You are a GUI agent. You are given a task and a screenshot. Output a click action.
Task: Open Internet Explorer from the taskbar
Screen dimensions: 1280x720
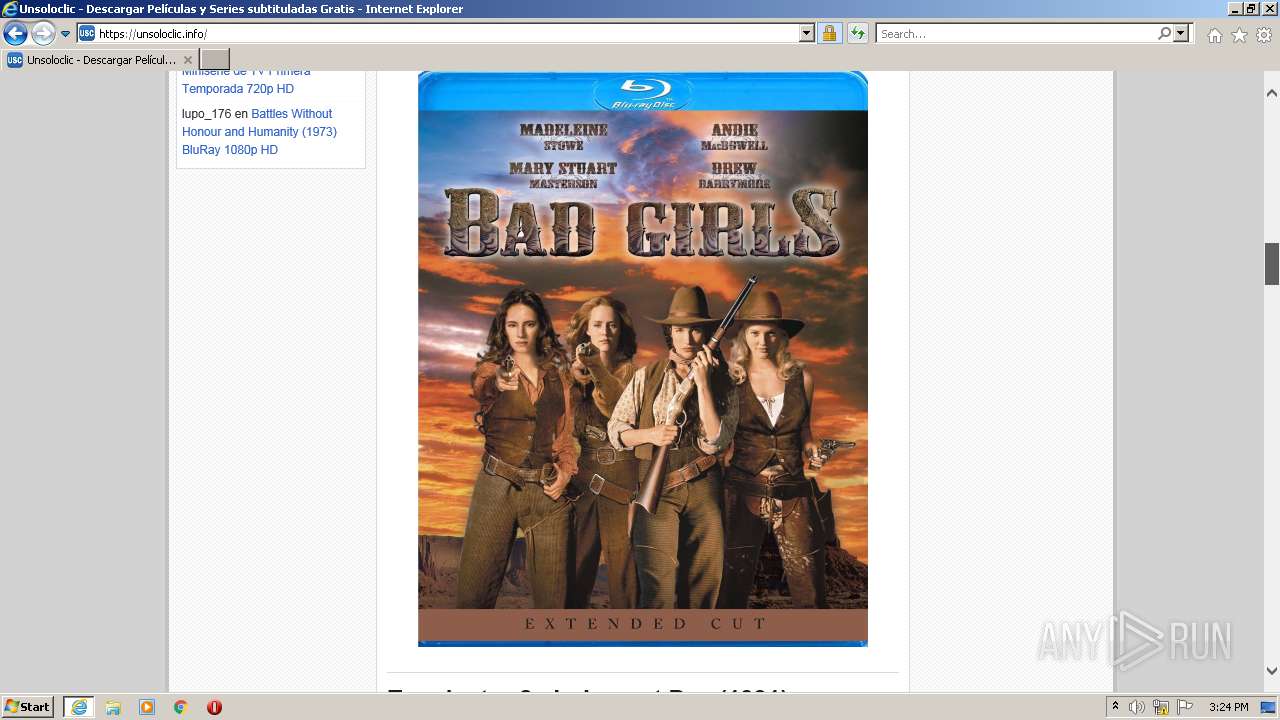point(78,707)
